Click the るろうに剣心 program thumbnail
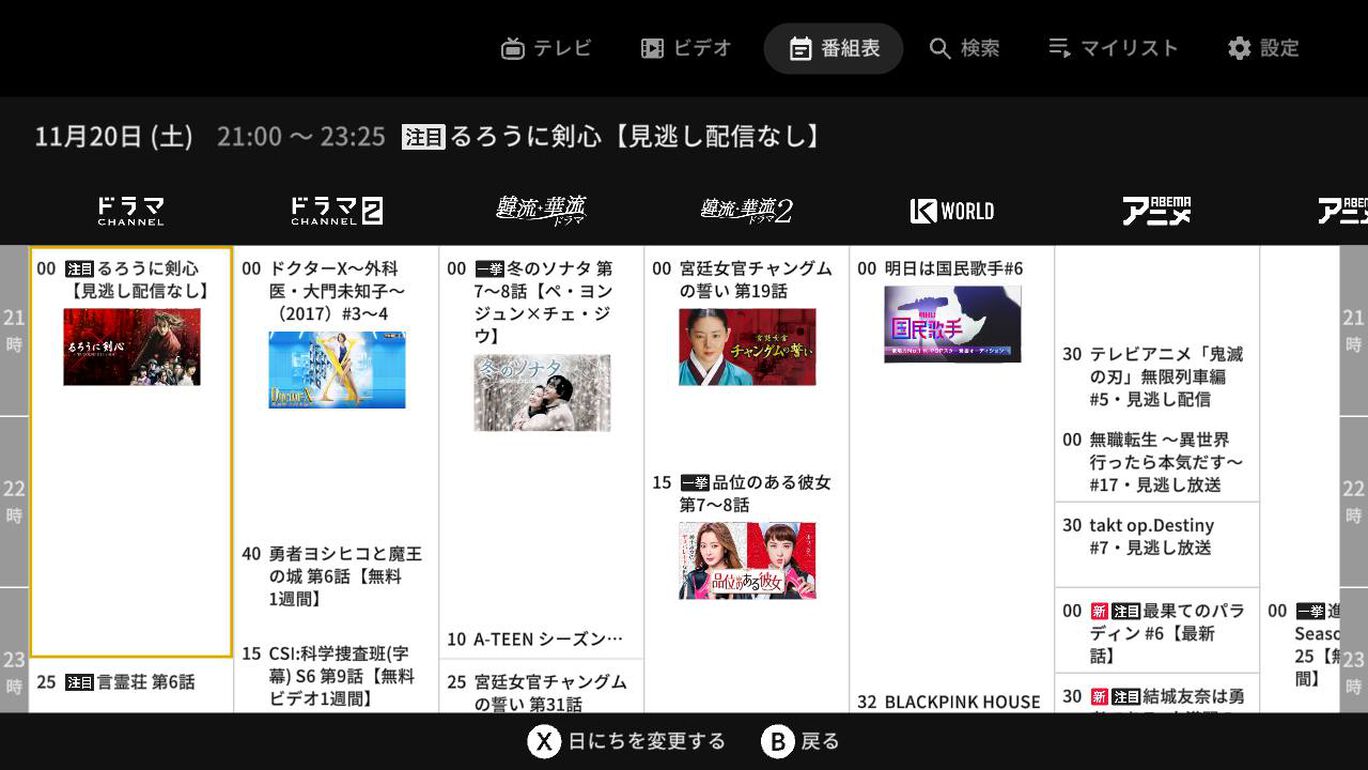Screen dimensions: 1368x770 tap(132, 347)
